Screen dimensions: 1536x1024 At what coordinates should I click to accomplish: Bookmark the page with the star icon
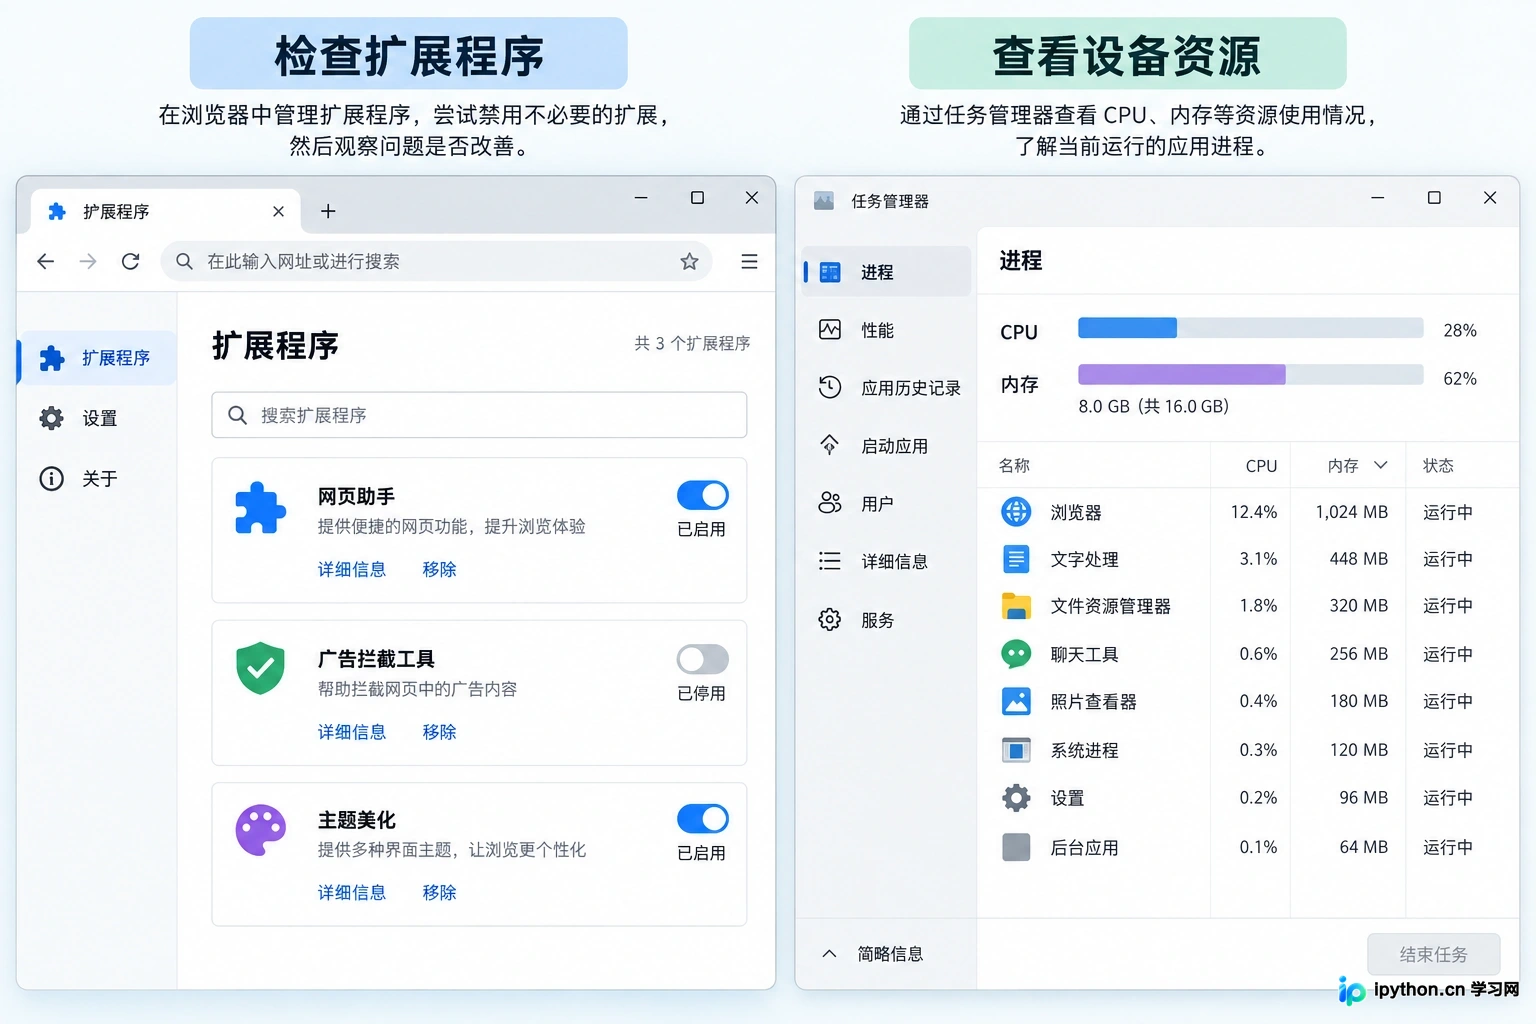[689, 262]
